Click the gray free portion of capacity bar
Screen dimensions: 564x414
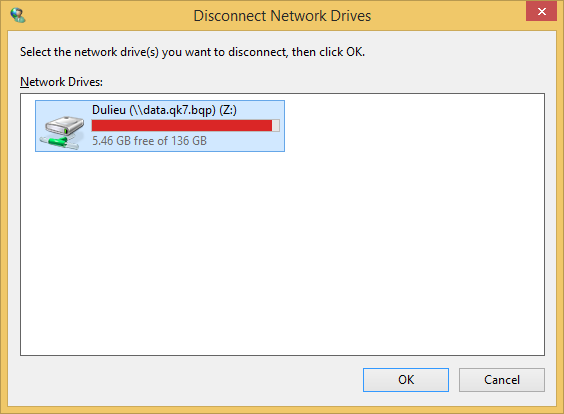(x=276, y=126)
